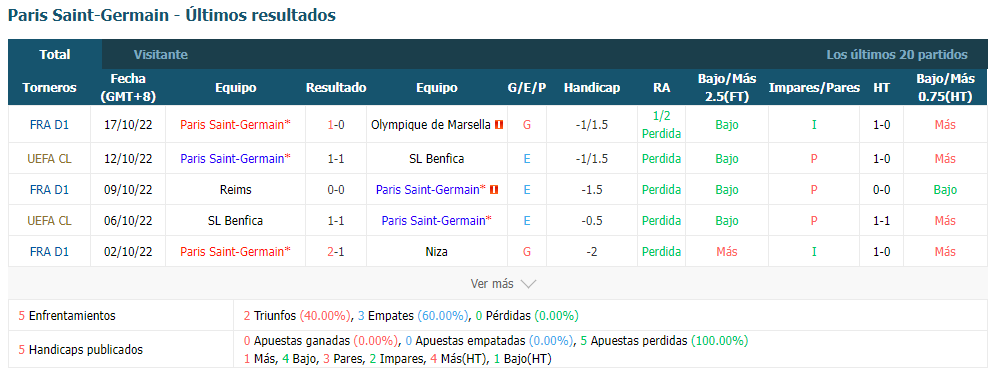The height and width of the screenshot is (375, 998).
Task: Click the Olympique de Marsella team name
Action: [x=431, y=125]
